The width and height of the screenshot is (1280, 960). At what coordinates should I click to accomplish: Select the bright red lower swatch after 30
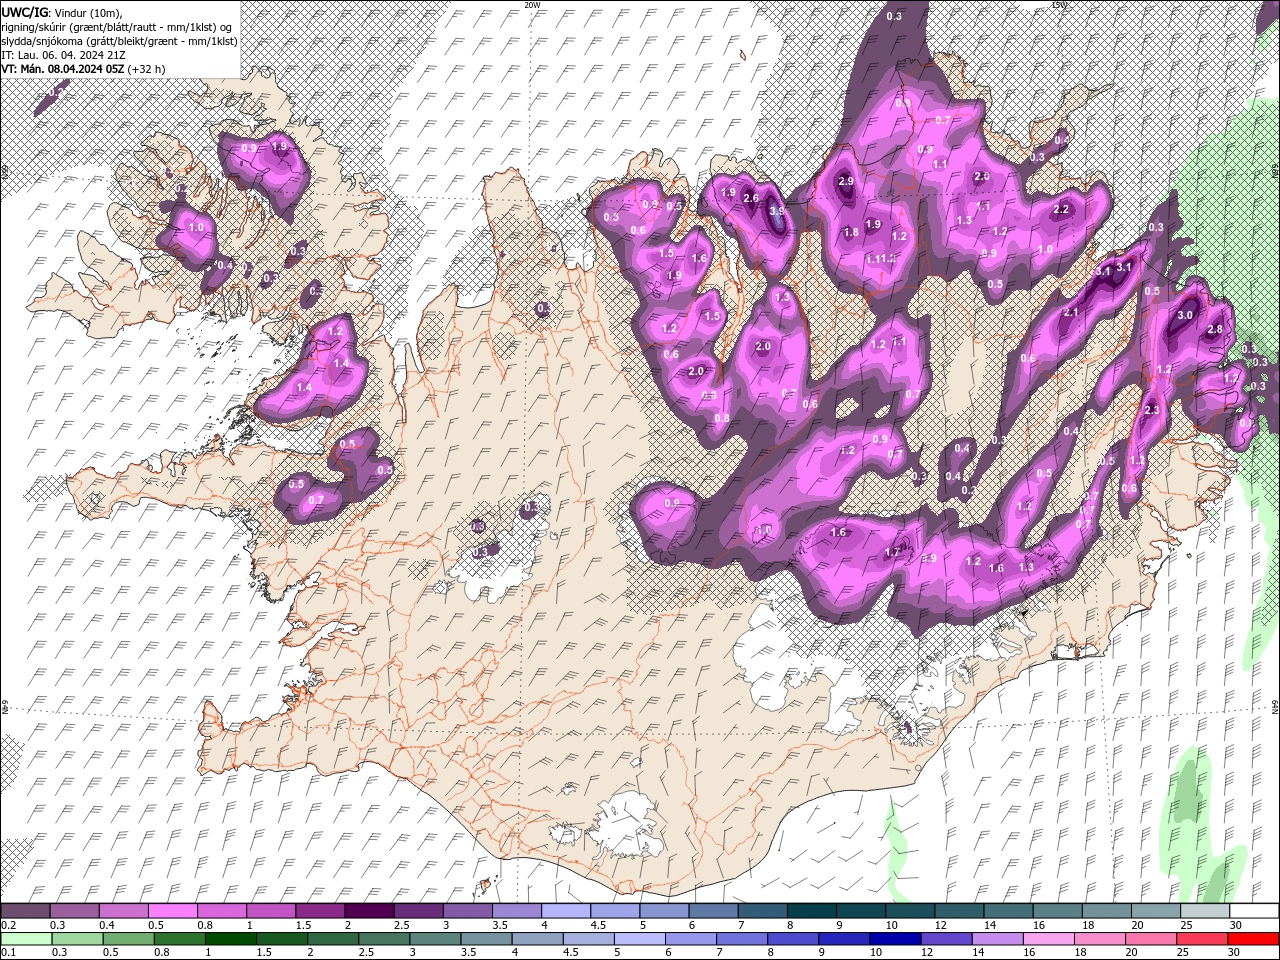(x=1254, y=939)
